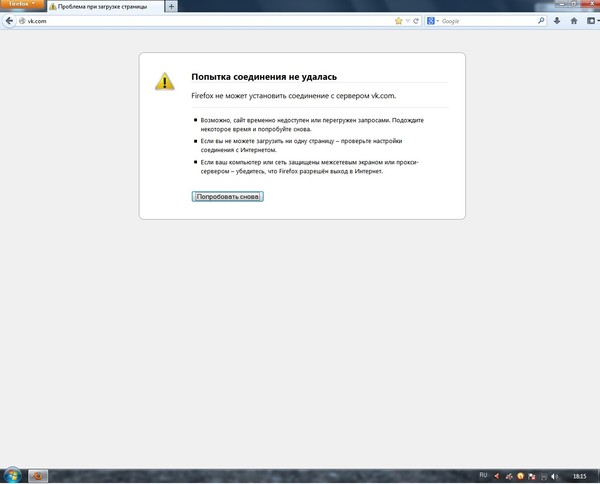Click the Попробовать снова button
Screen dimensions: 600x484
coord(228,197)
